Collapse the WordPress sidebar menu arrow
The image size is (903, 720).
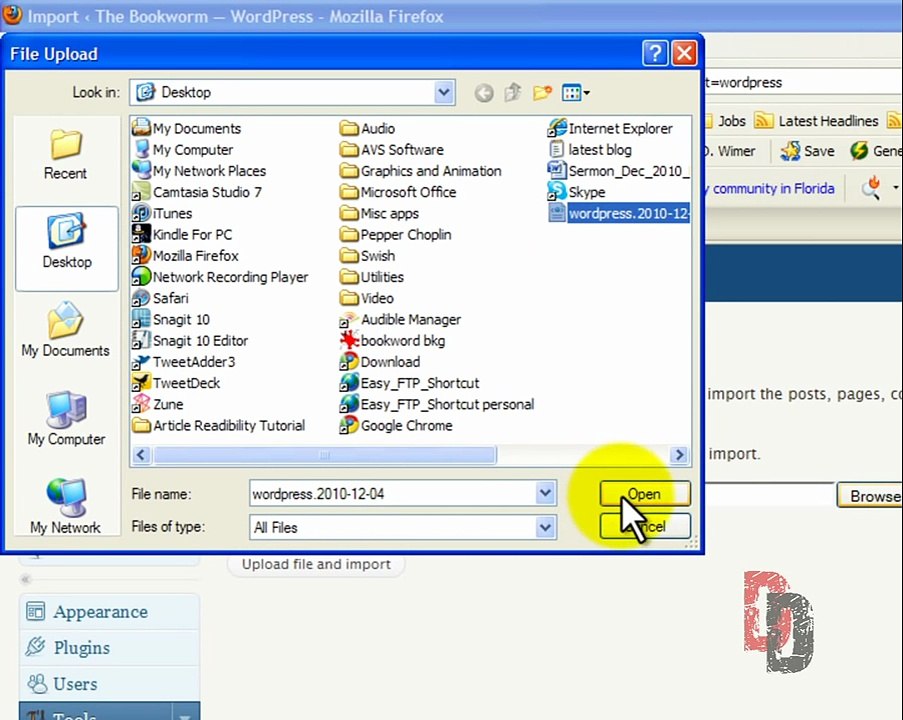pyautogui.click(x=26, y=579)
